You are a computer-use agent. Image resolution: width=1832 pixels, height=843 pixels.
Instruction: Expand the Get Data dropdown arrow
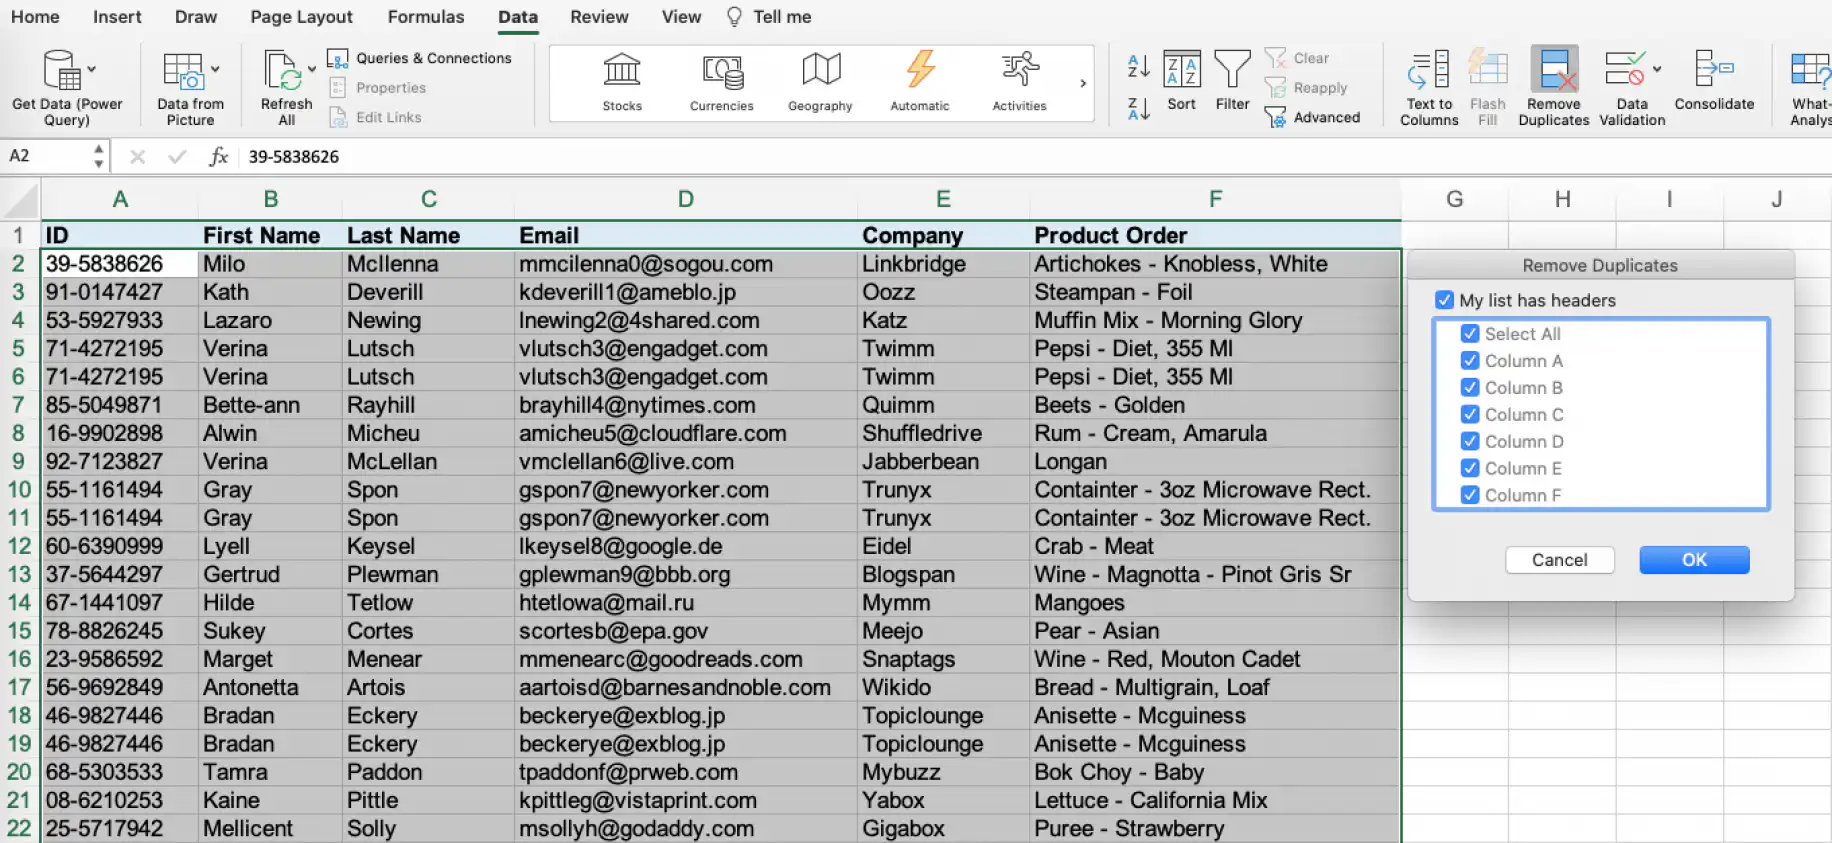pyautogui.click(x=92, y=70)
